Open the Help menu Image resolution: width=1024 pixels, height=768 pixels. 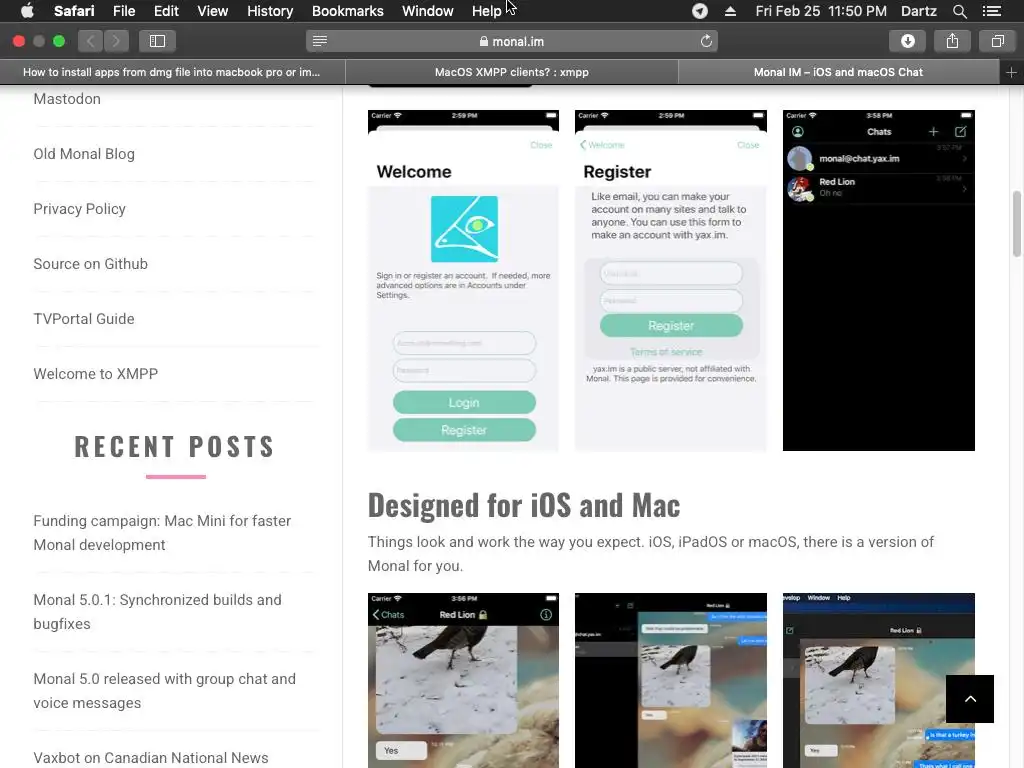point(487,11)
